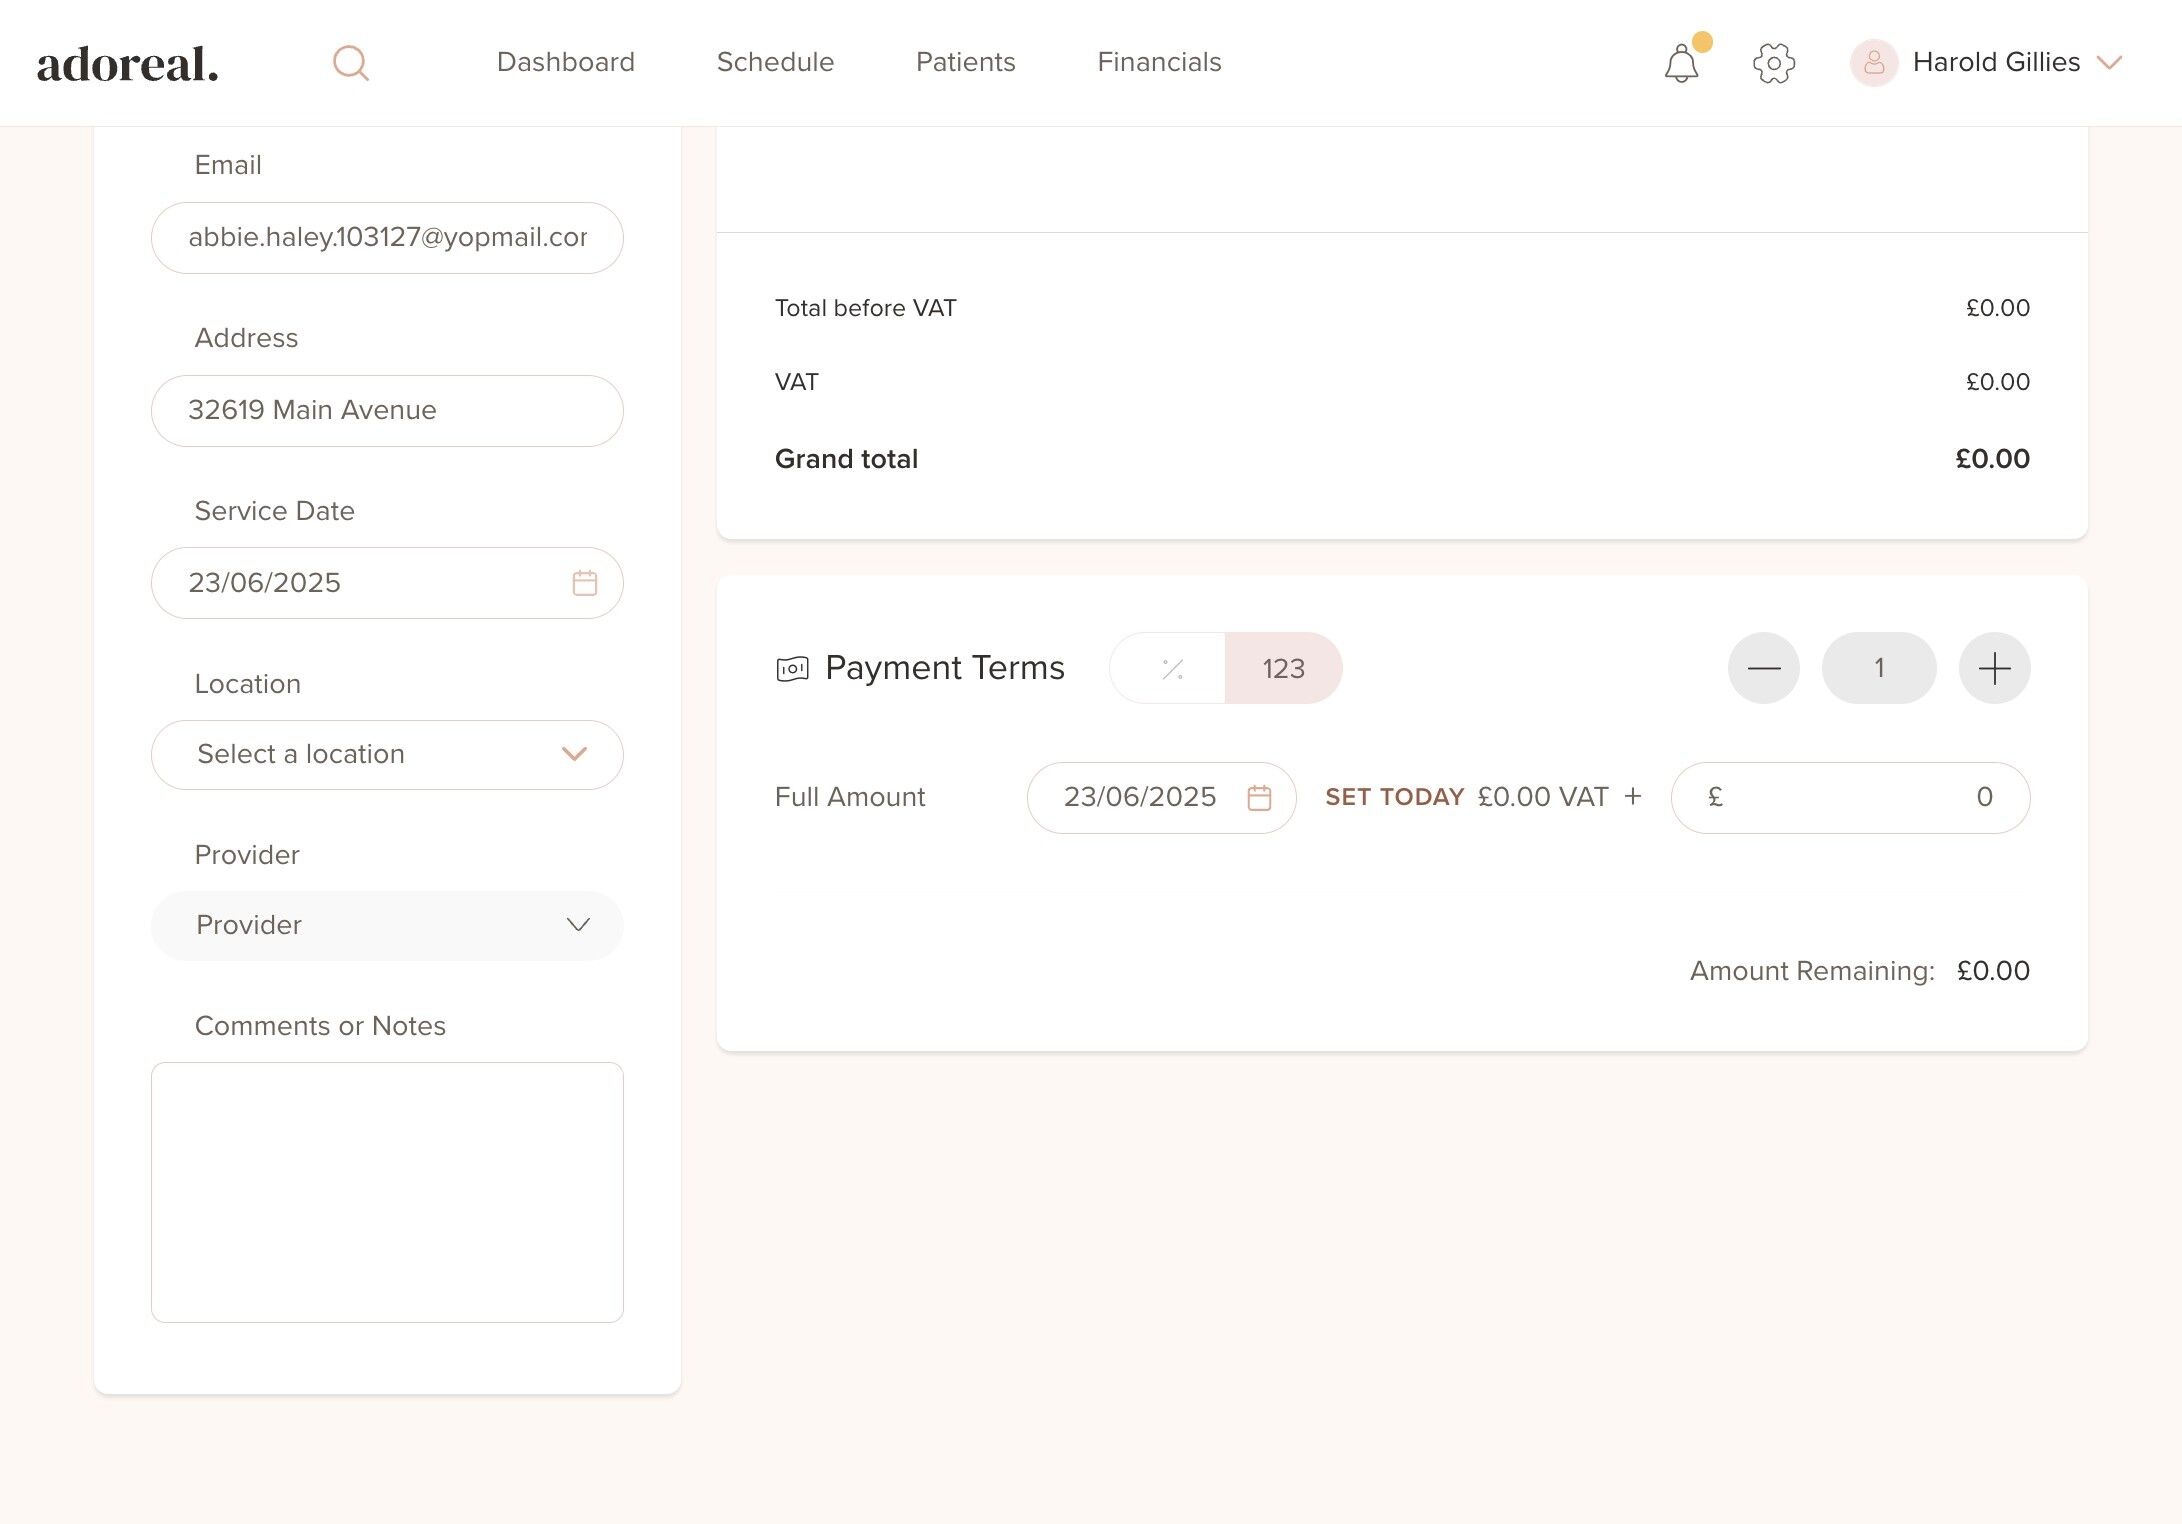Screen dimensions: 2182x1524
Task: Click the Harold Gillies avatar icon
Action: [1874, 63]
